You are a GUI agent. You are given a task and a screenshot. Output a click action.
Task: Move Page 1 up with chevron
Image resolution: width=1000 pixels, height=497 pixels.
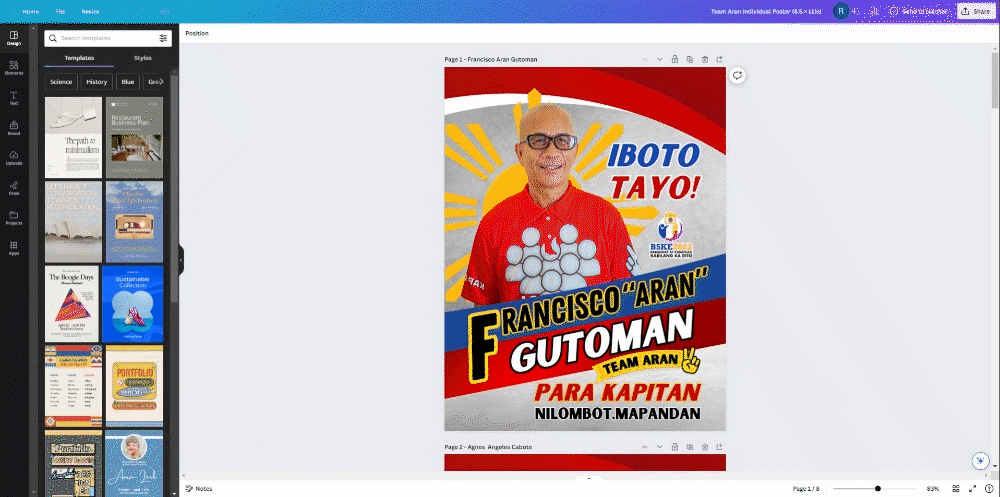click(x=644, y=59)
